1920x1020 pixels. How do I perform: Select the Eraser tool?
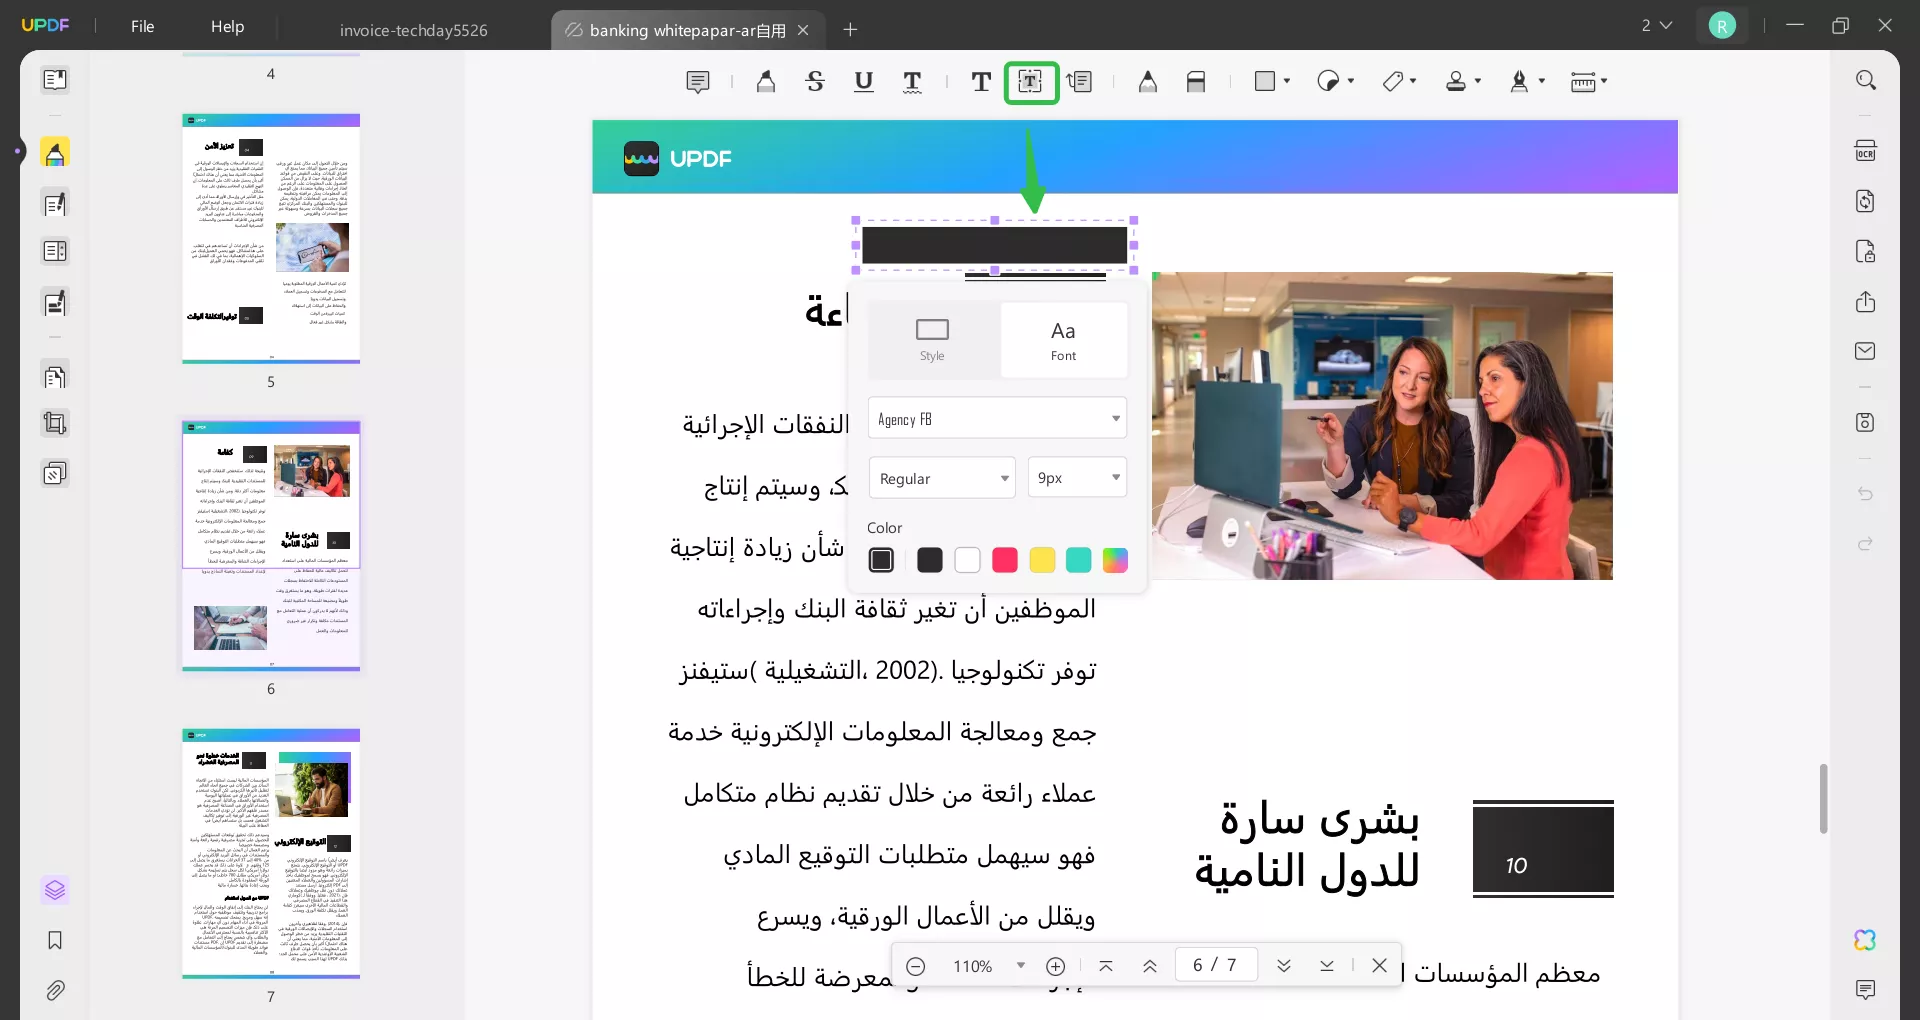coord(1196,82)
